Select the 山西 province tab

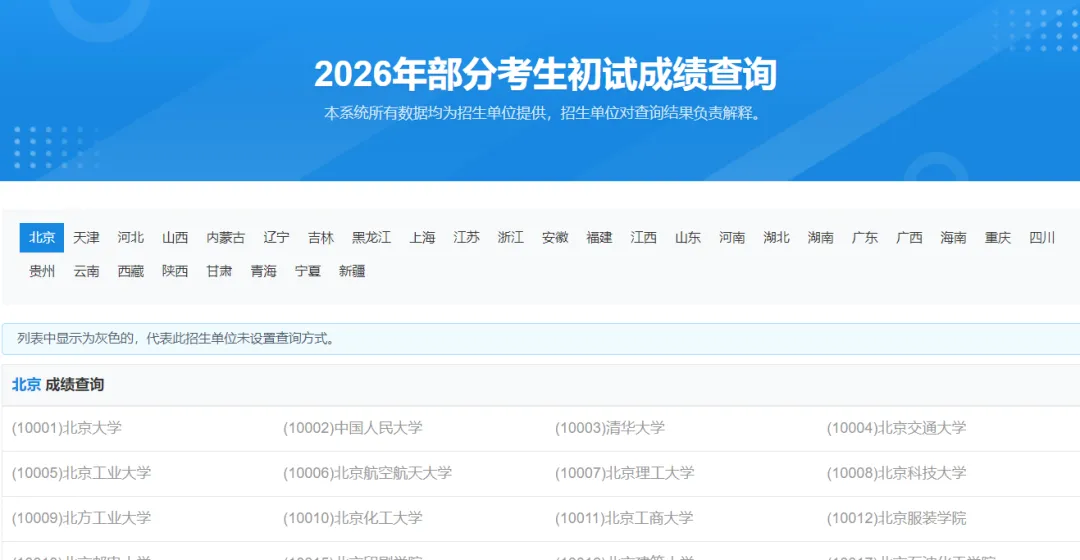(x=174, y=238)
